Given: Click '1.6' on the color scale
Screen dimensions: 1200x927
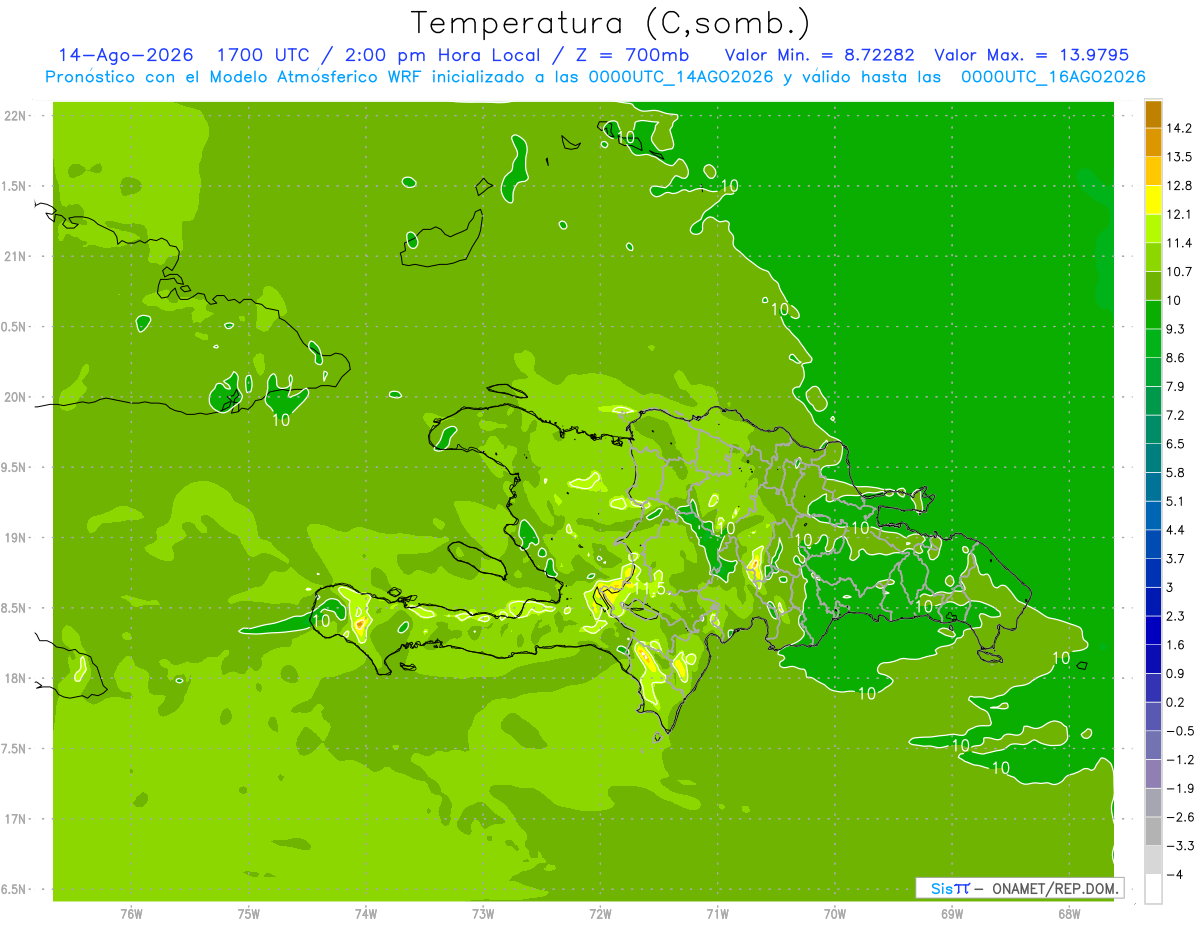Looking at the screenshot, I should coord(1176,645).
